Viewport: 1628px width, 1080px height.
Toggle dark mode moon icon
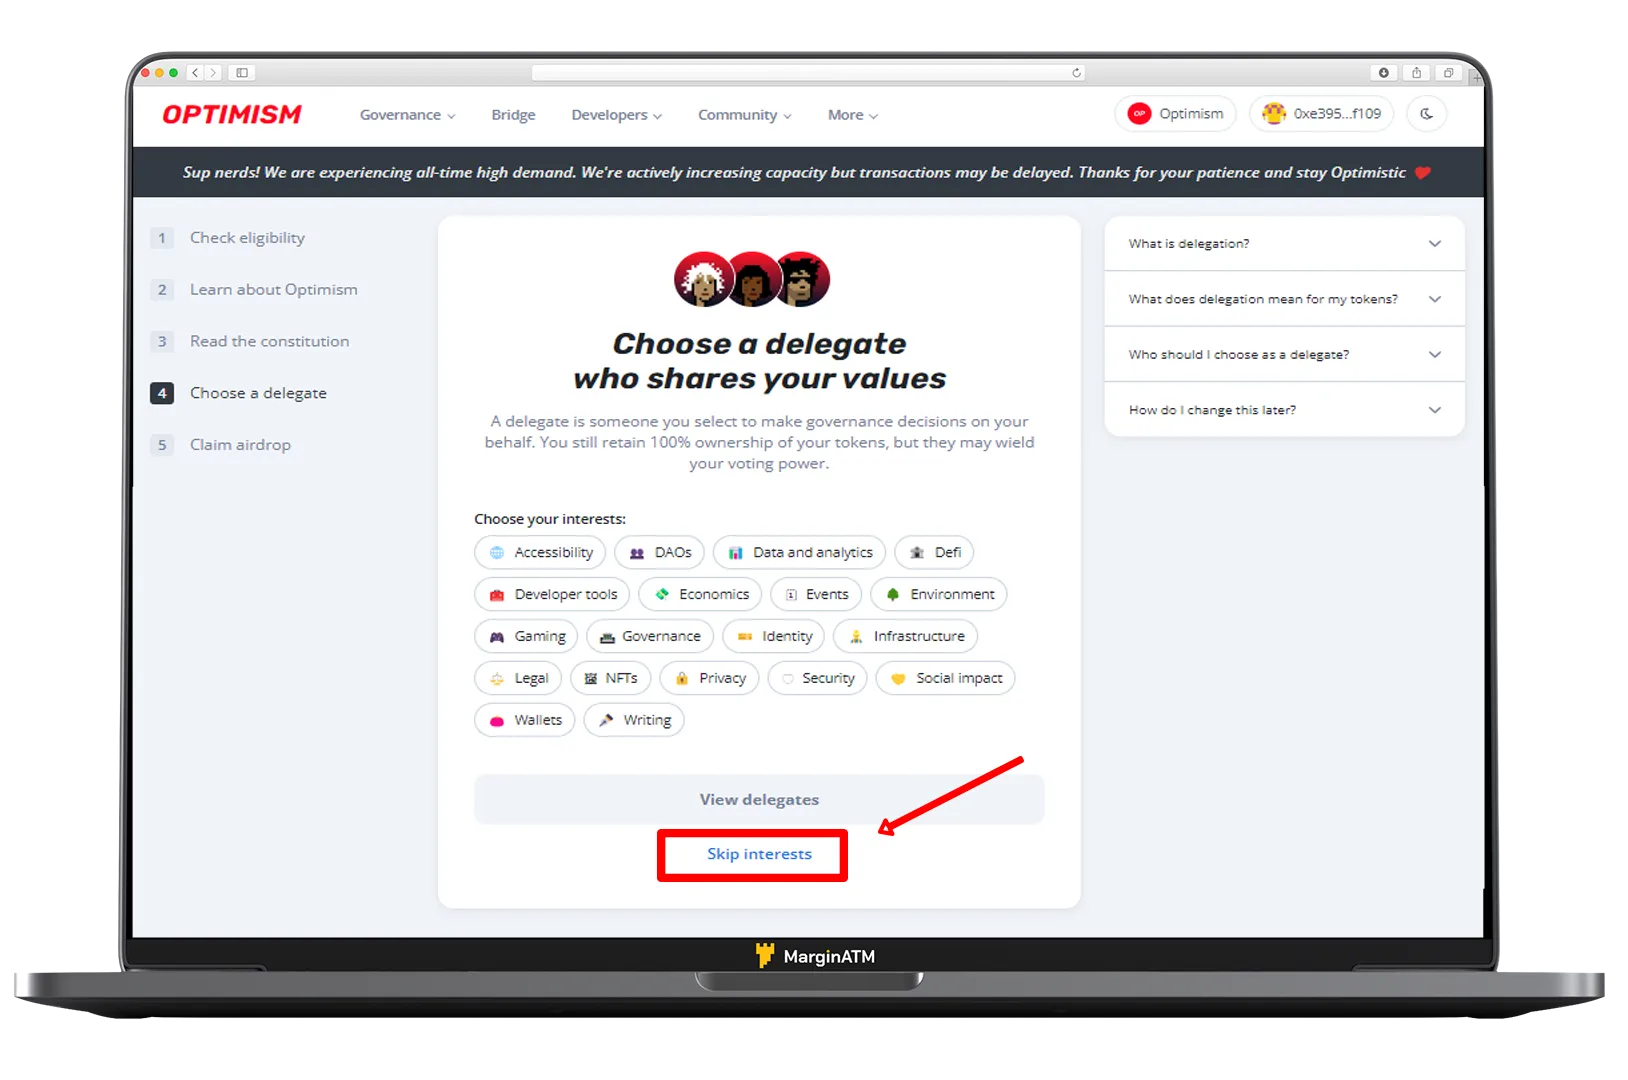tap(1426, 114)
